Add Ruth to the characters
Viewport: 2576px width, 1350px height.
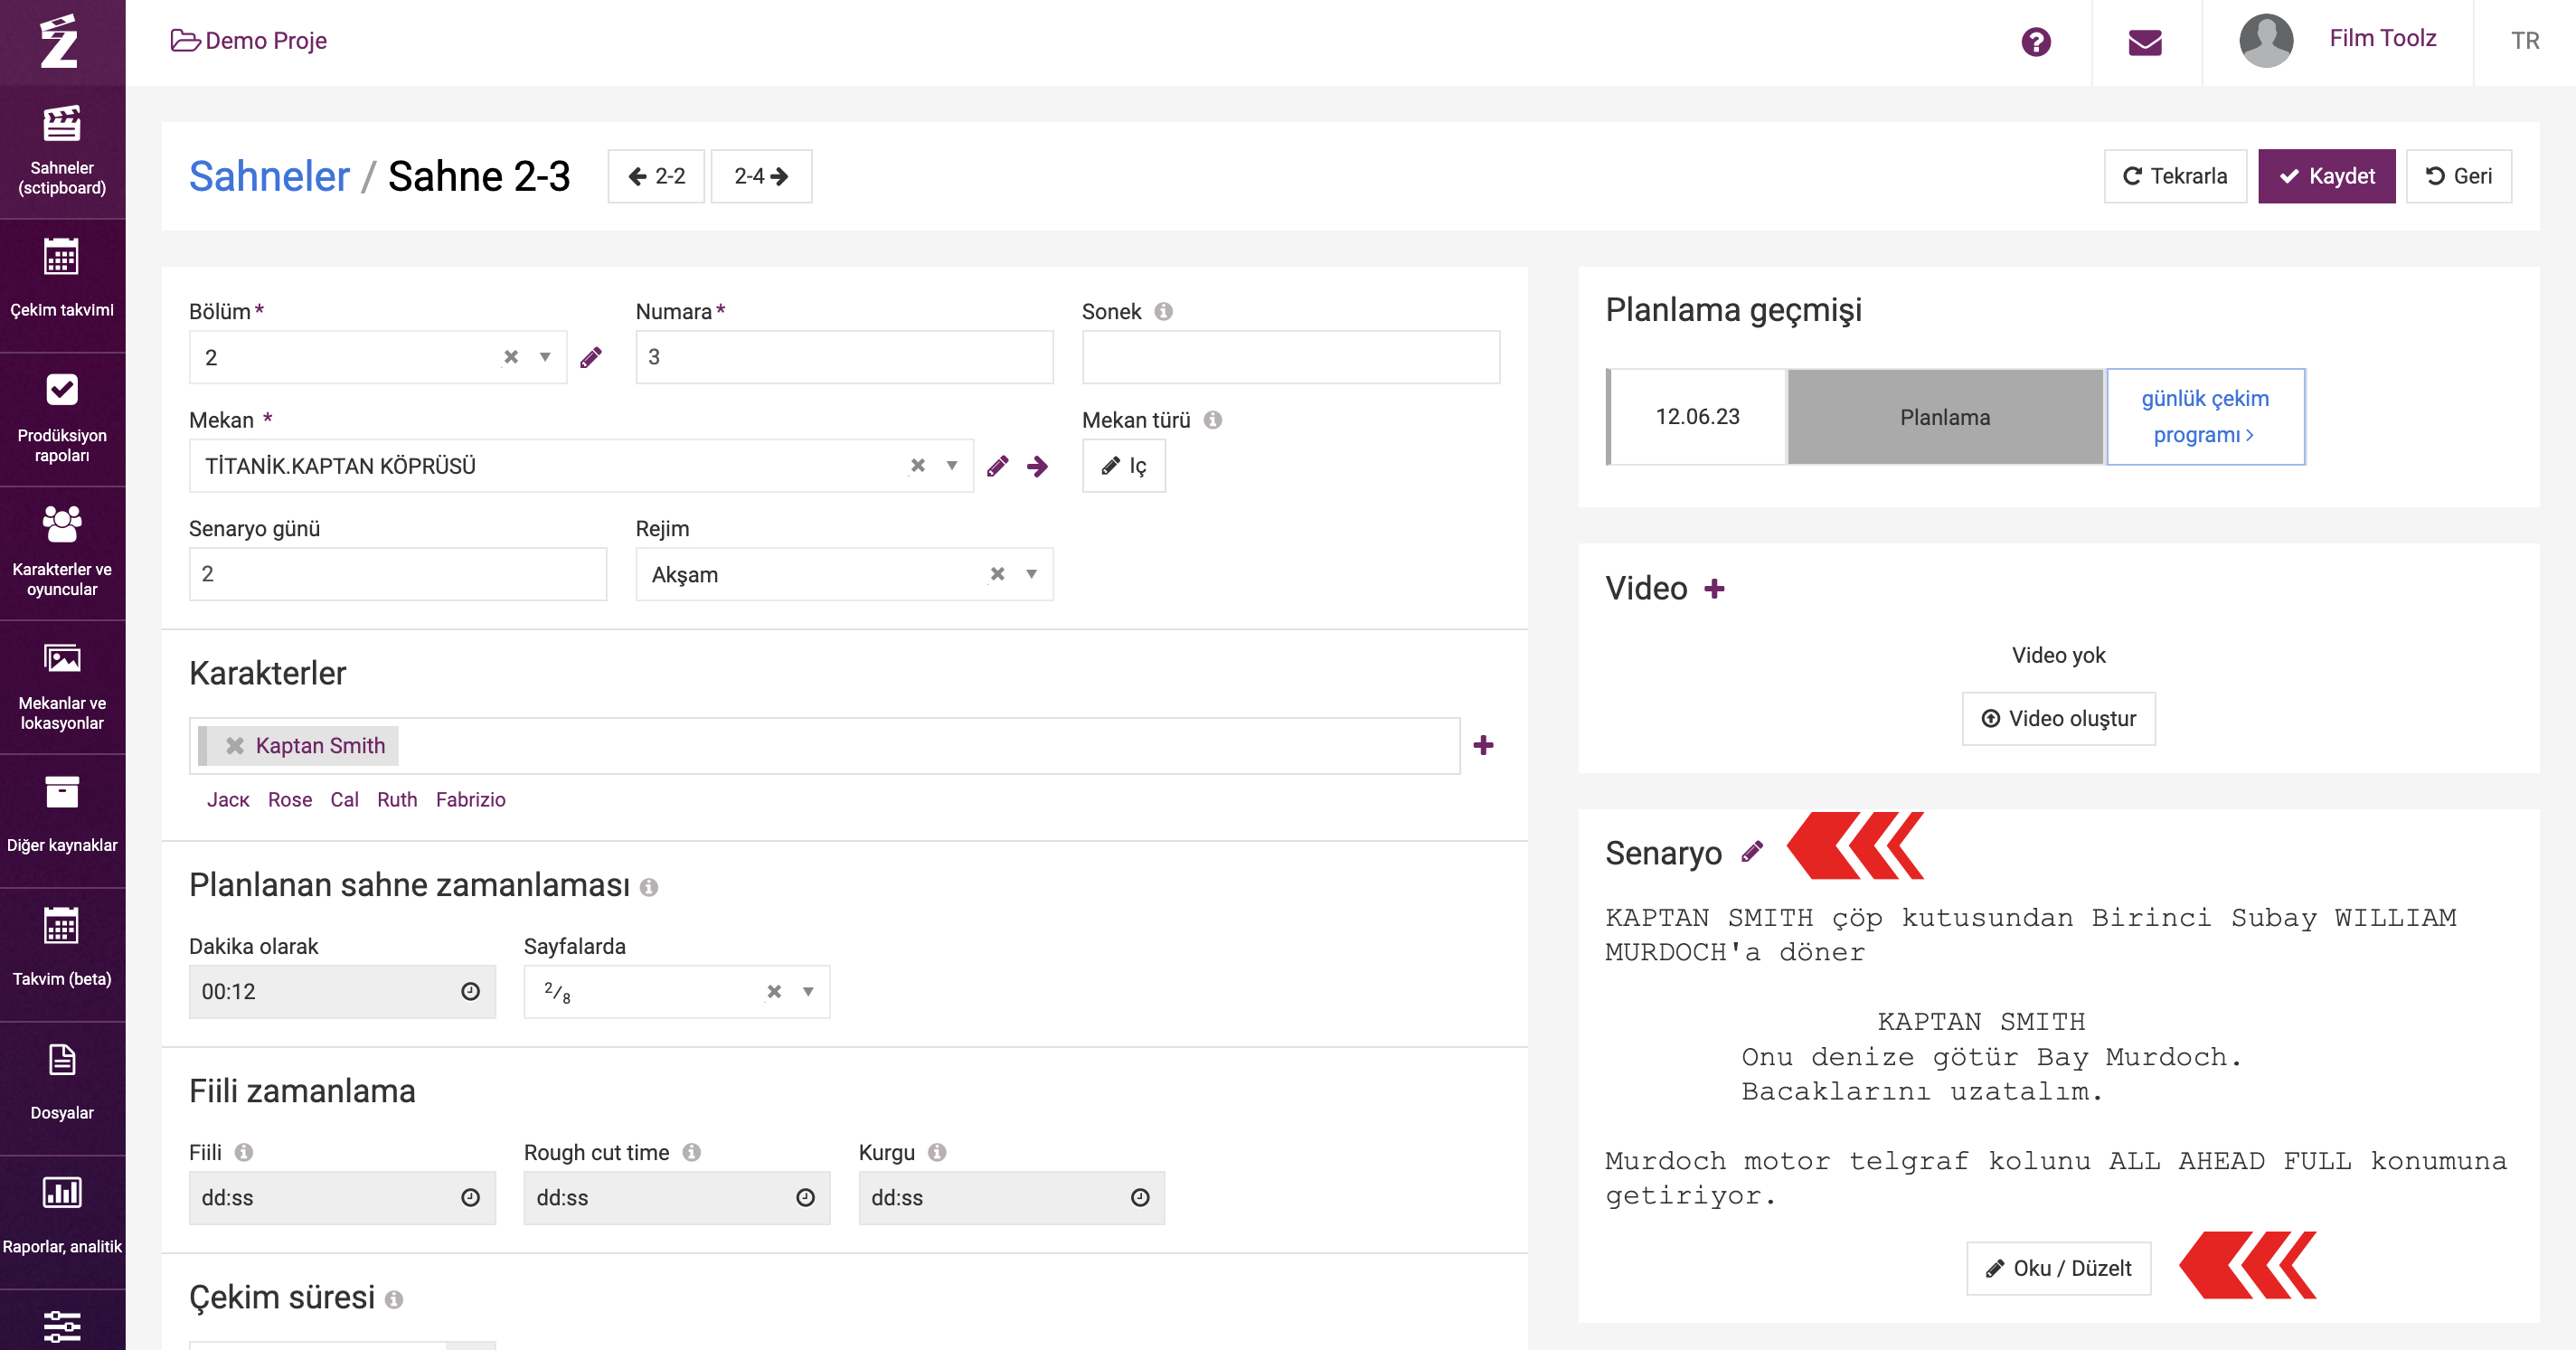[397, 800]
